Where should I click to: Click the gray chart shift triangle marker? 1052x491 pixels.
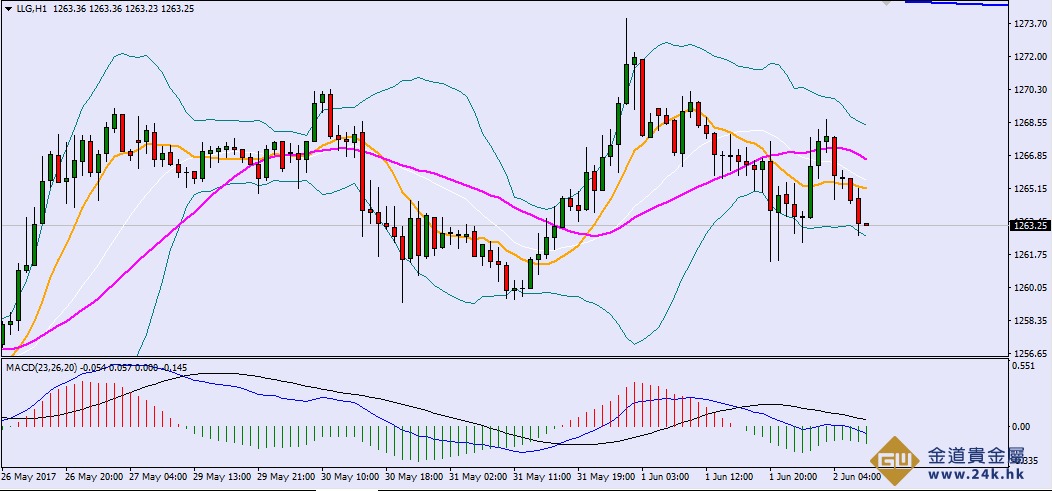pyautogui.click(x=885, y=4)
